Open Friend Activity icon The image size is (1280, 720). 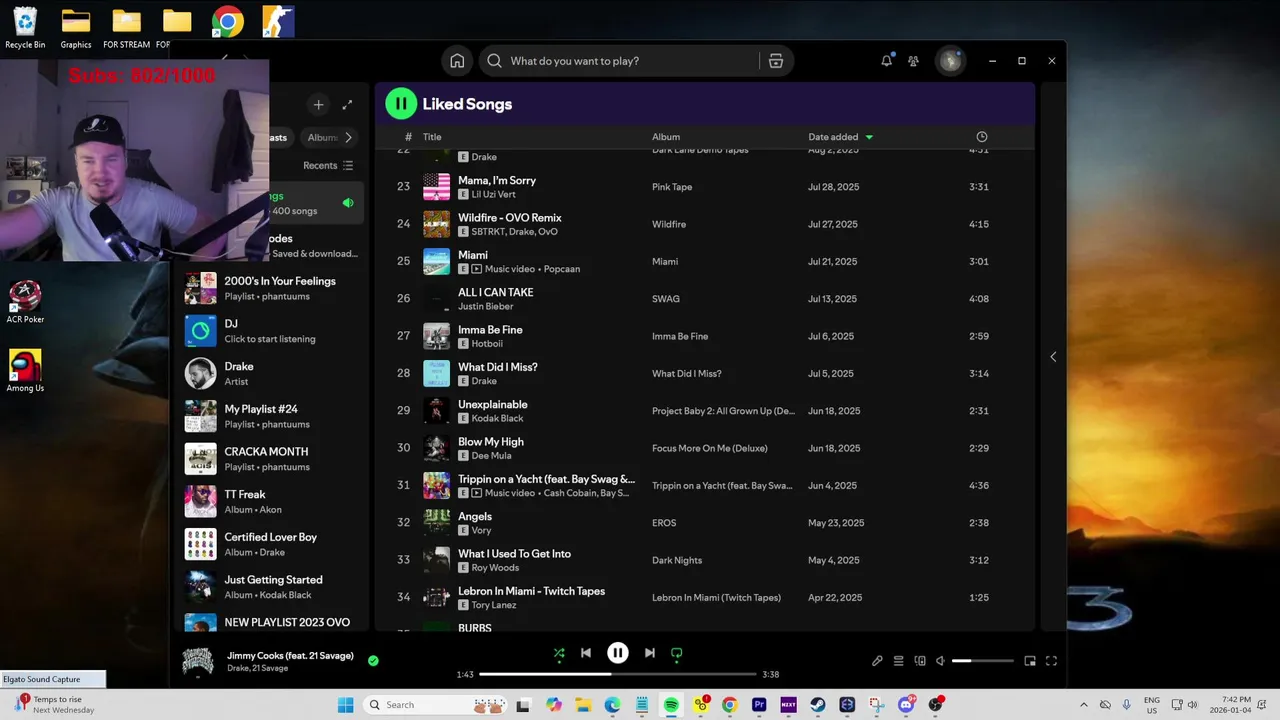pyautogui.click(x=913, y=61)
